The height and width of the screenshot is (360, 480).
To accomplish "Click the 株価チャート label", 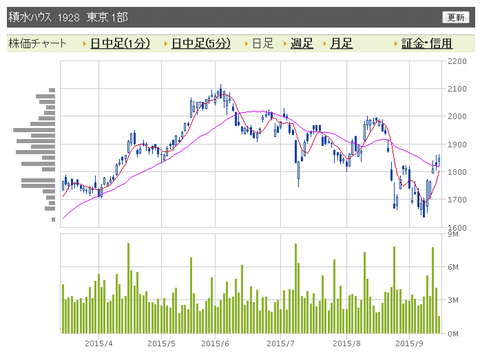I will coord(37,43).
